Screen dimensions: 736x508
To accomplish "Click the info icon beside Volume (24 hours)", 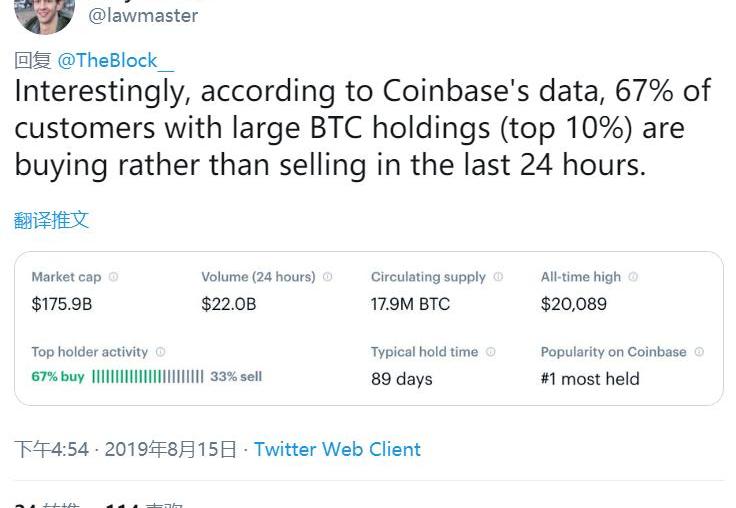I will pos(327,277).
